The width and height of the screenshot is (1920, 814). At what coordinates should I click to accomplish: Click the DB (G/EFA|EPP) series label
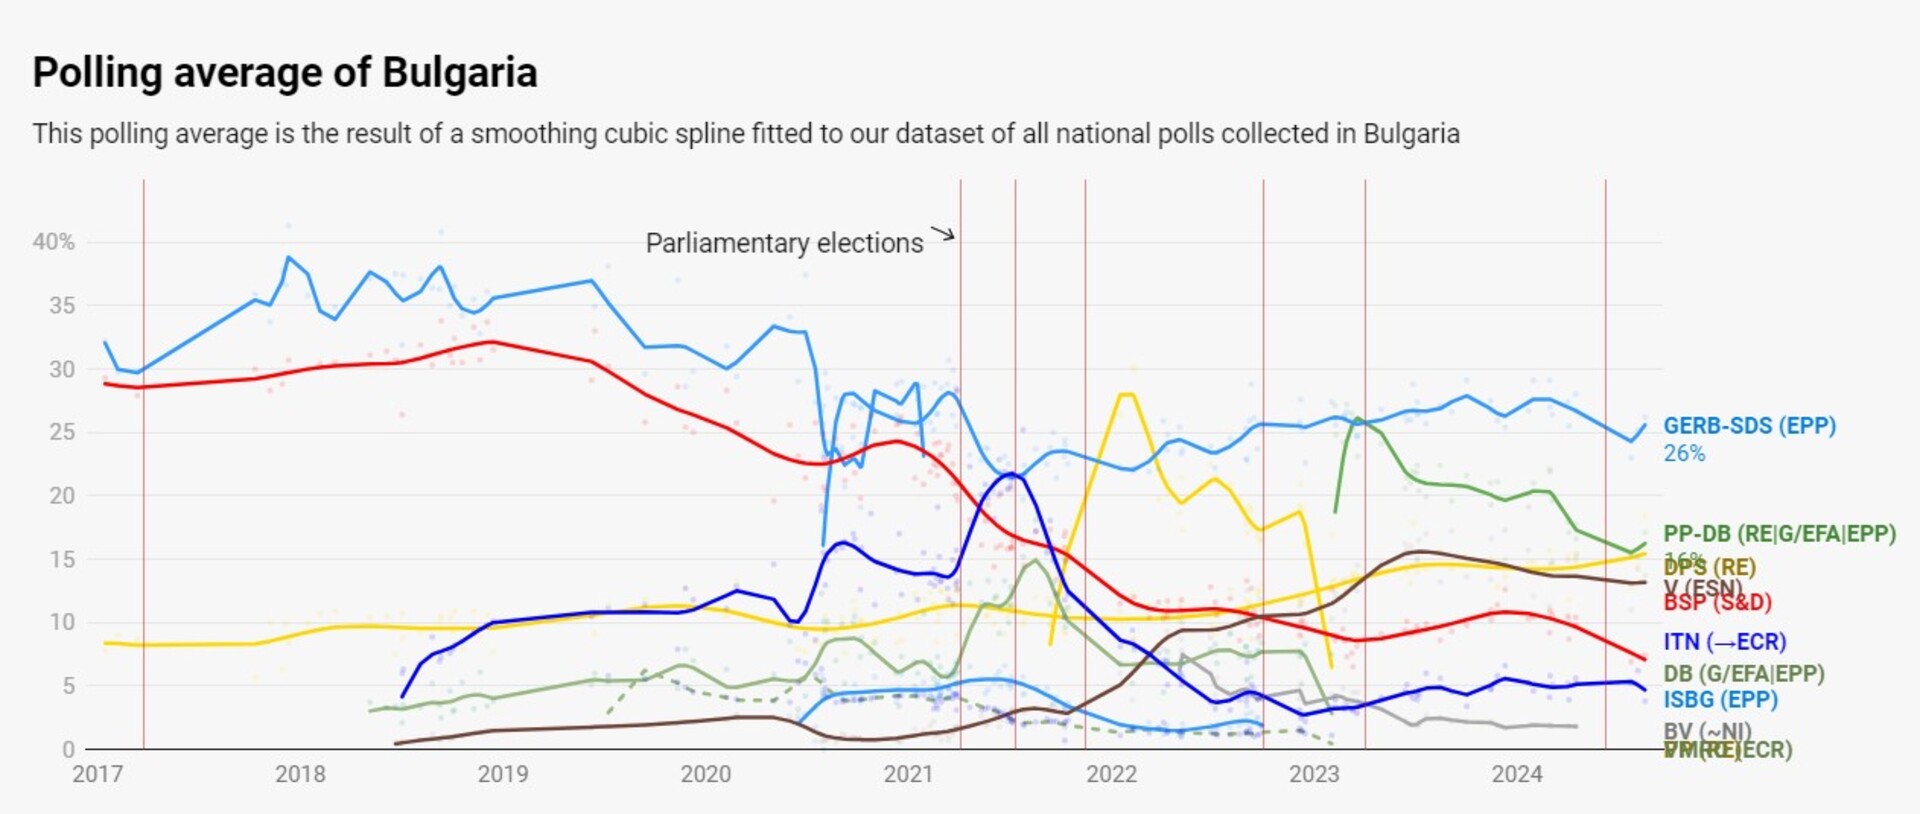click(1743, 674)
